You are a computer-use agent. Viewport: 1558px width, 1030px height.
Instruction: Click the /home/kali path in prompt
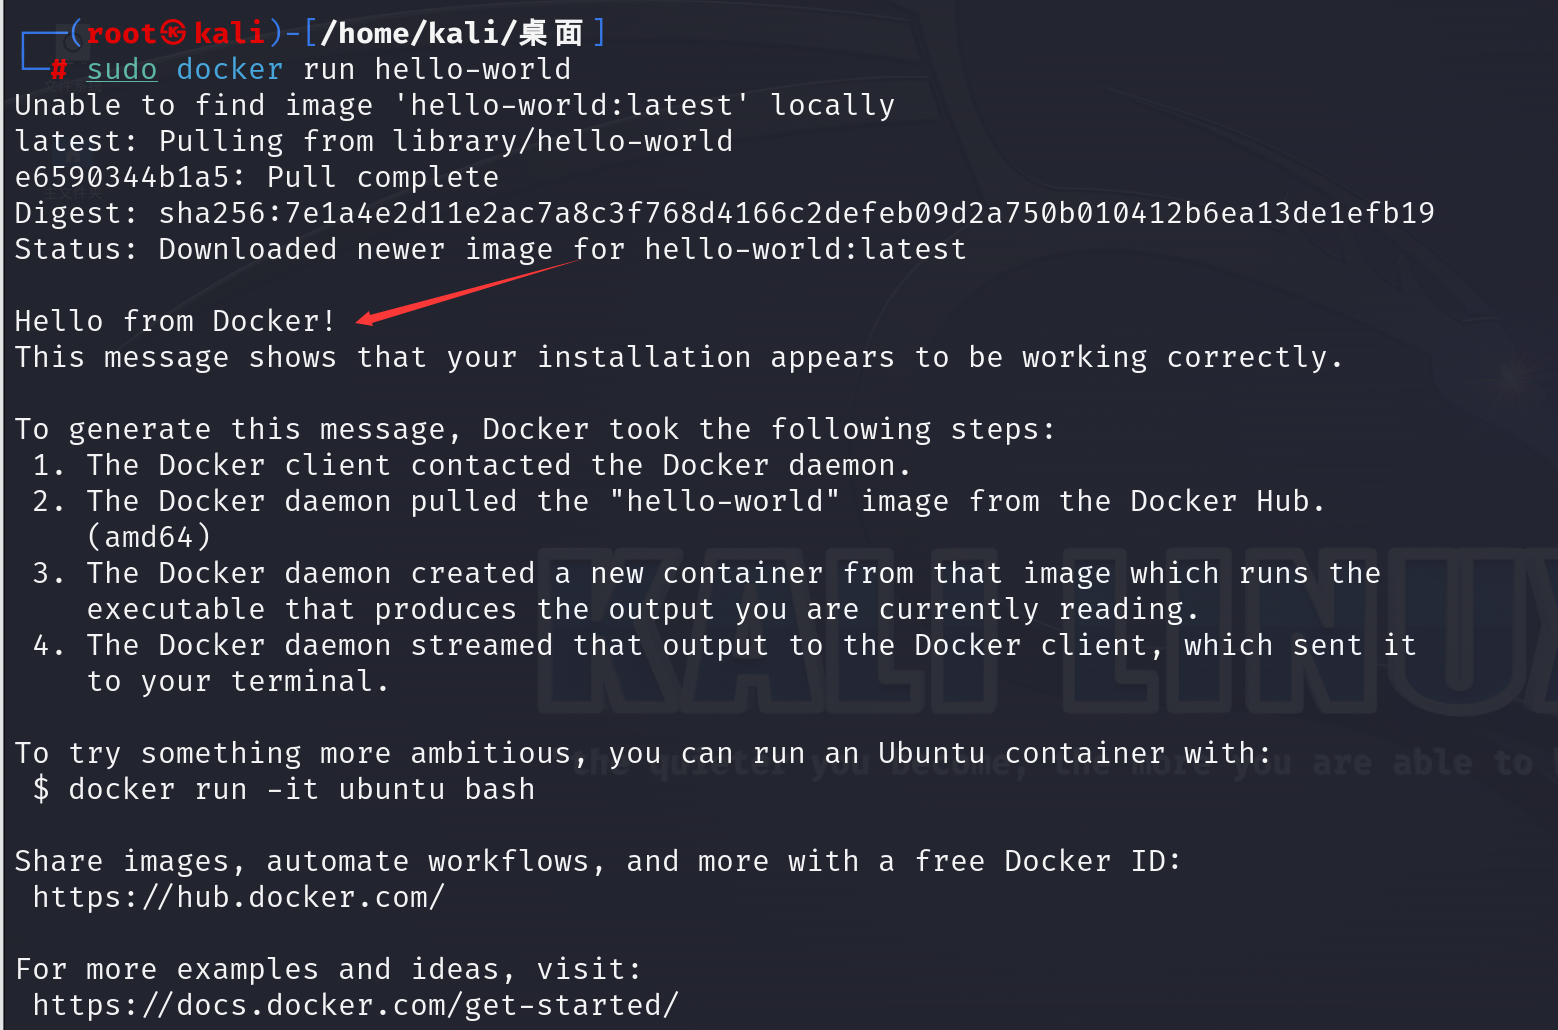pos(419,33)
